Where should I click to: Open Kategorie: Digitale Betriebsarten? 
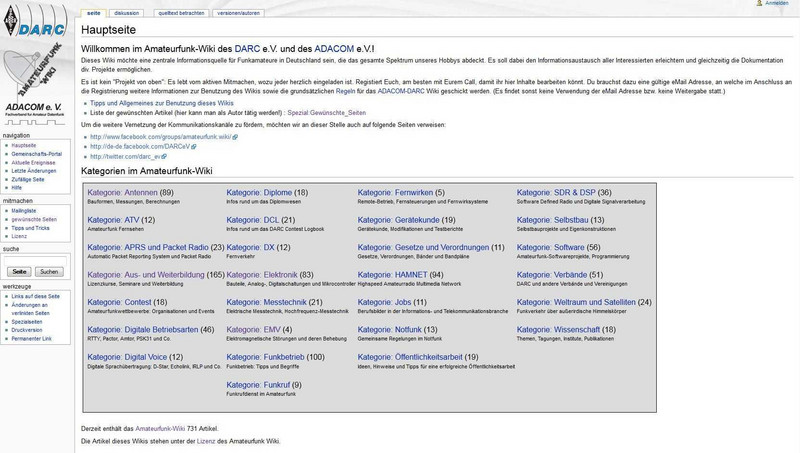pos(143,330)
